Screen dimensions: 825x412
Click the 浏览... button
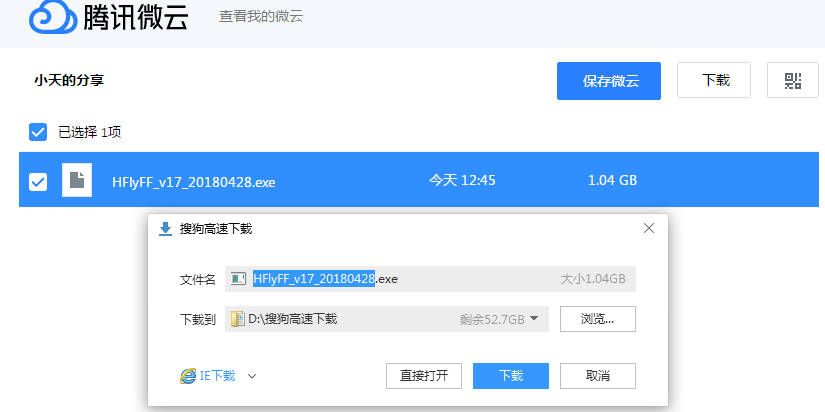[x=598, y=319]
